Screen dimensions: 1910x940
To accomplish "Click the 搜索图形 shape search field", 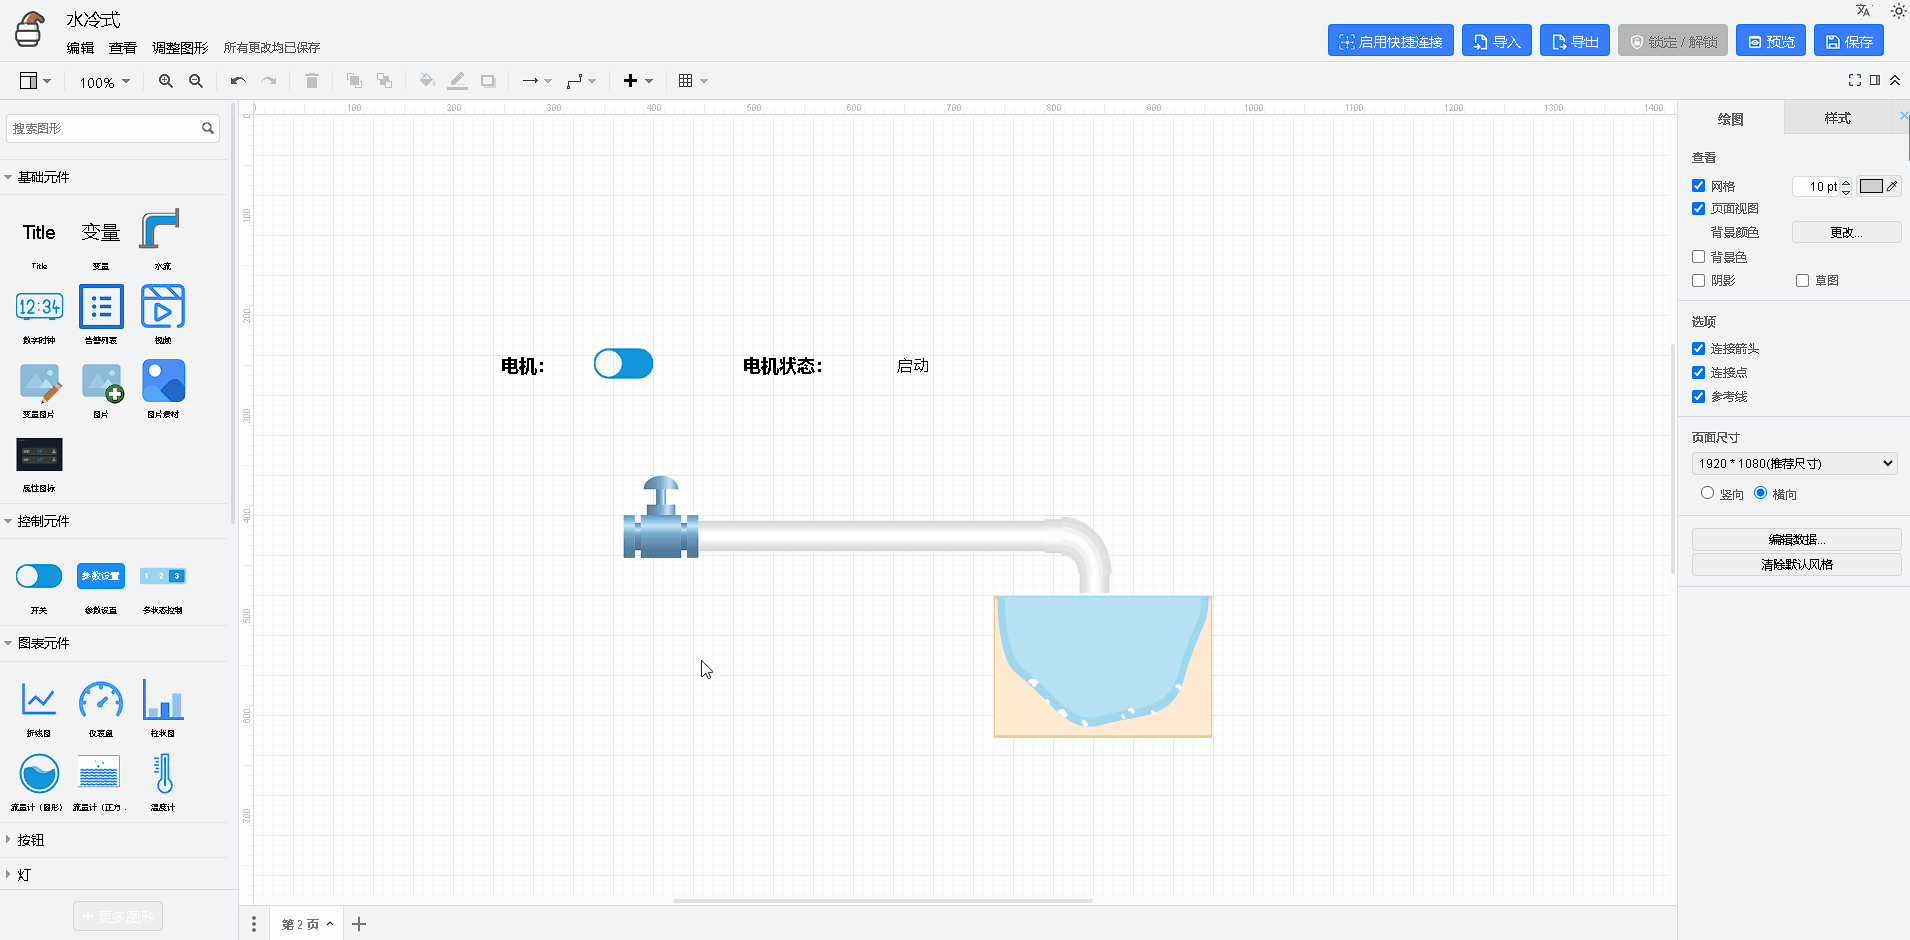I will 105,128.
